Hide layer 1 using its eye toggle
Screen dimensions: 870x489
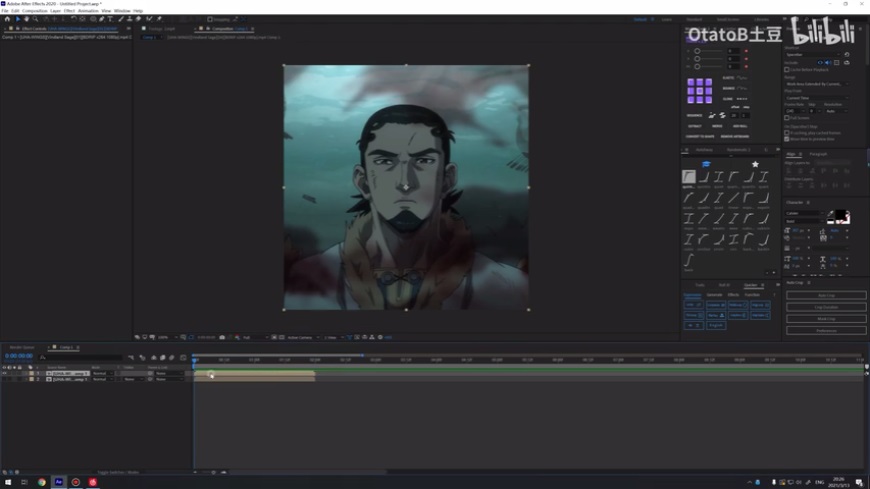pos(4,374)
